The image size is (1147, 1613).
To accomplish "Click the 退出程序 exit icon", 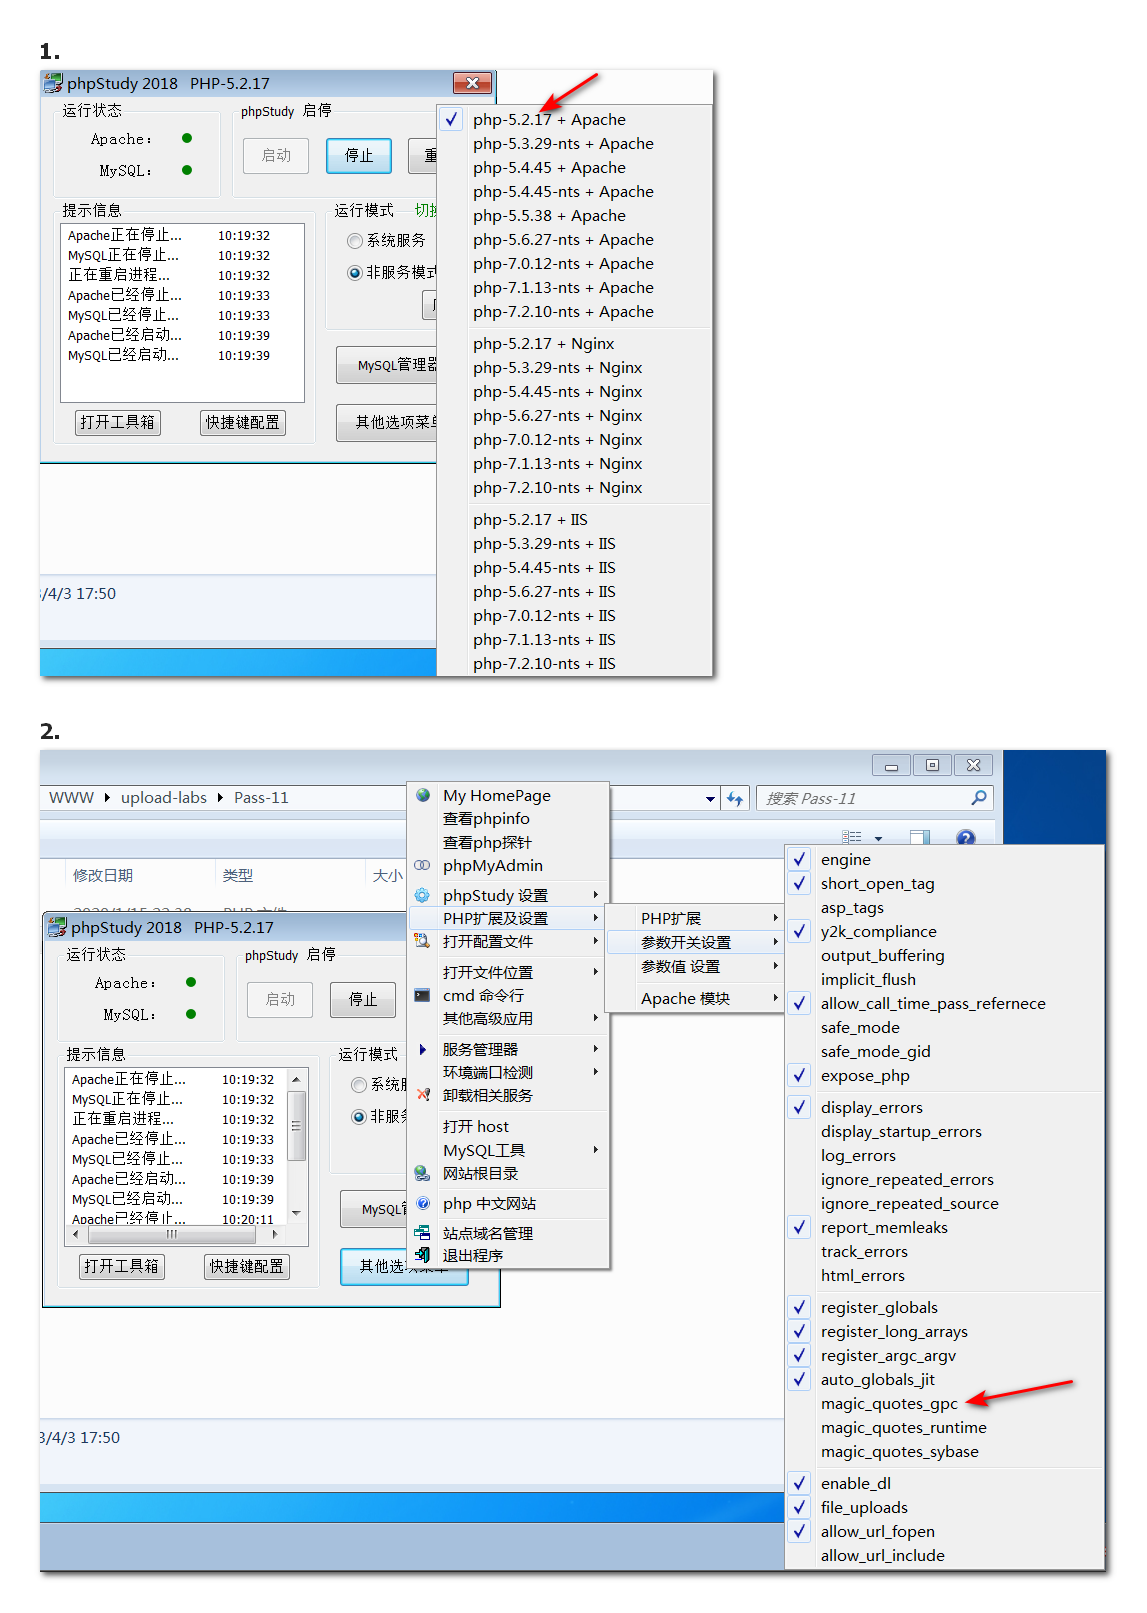I will pos(423,1255).
